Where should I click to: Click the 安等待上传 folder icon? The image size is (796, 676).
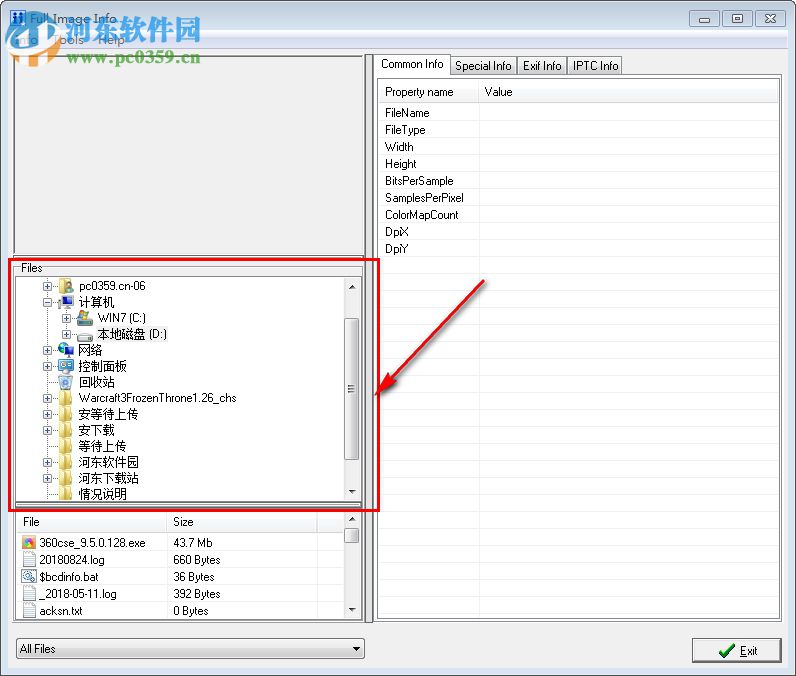tap(65, 414)
